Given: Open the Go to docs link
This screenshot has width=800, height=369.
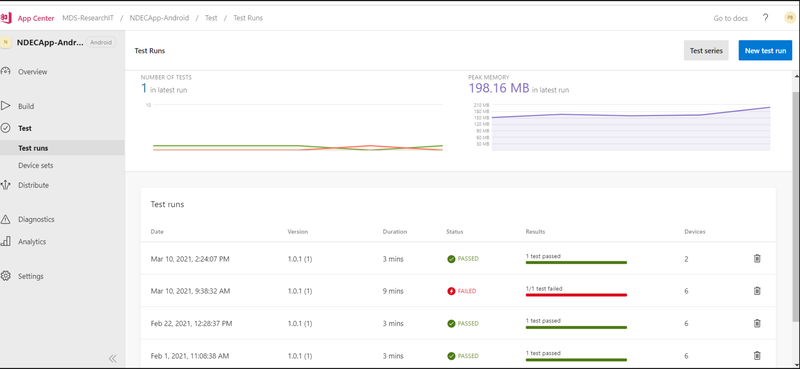Looking at the screenshot, I should (x=731, y=18).
